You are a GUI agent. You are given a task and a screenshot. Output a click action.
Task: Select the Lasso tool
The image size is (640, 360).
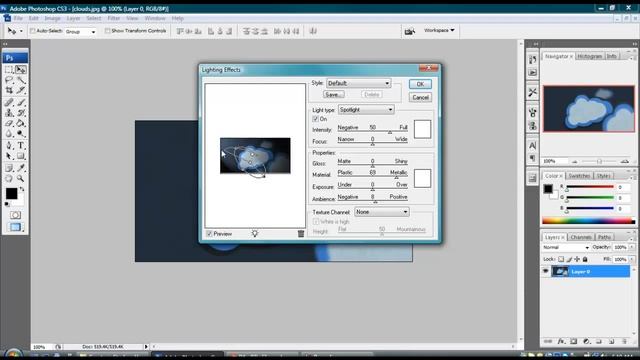[x=9, y=80]
